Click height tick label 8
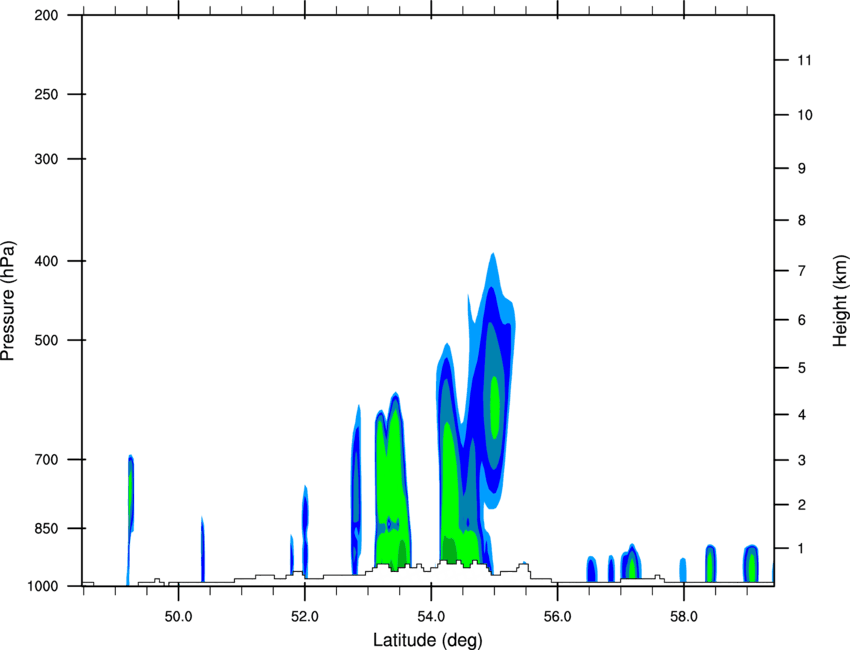The image size is (850, 650). (x=802, y=220)
